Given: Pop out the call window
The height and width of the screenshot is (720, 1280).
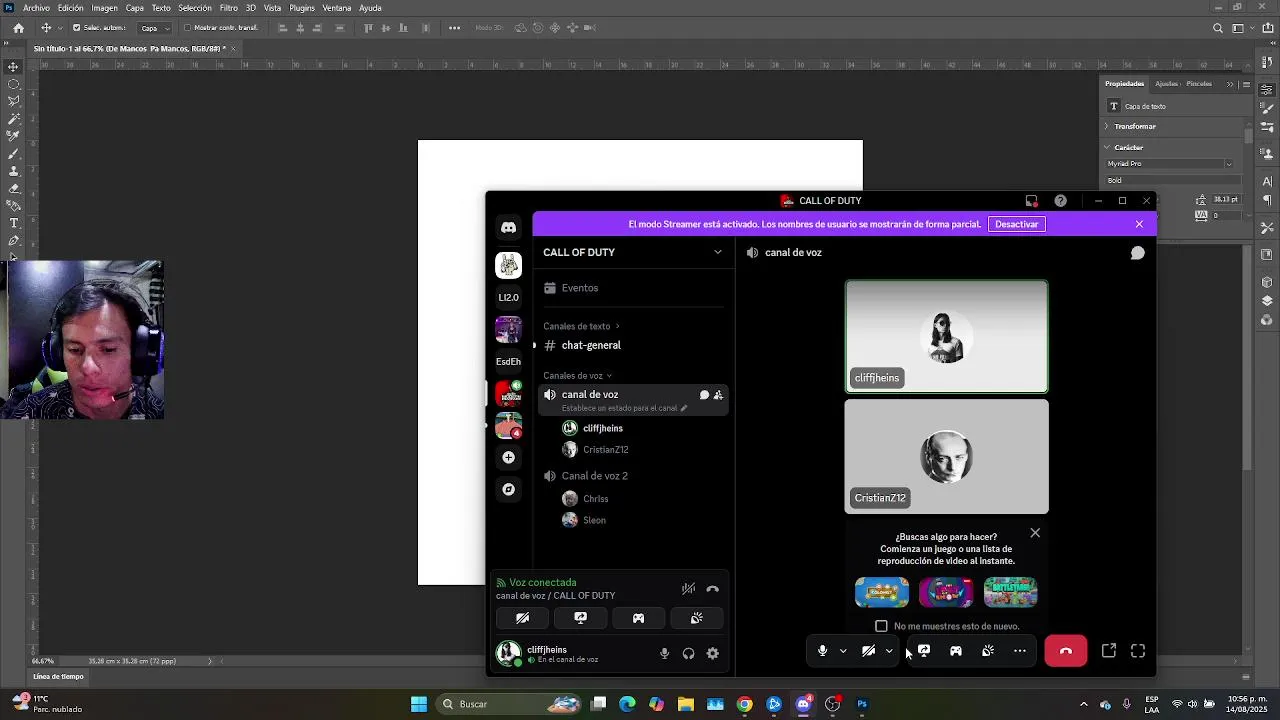Looking at the screenshot, I should 1108,651.
